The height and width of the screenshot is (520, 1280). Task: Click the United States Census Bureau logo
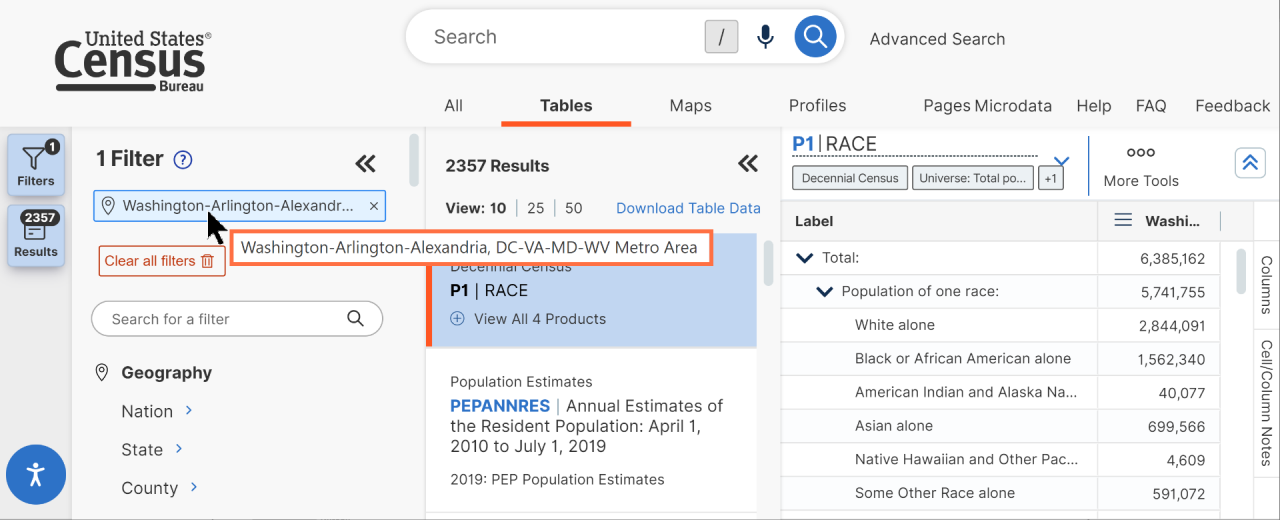tap(133, 61)
